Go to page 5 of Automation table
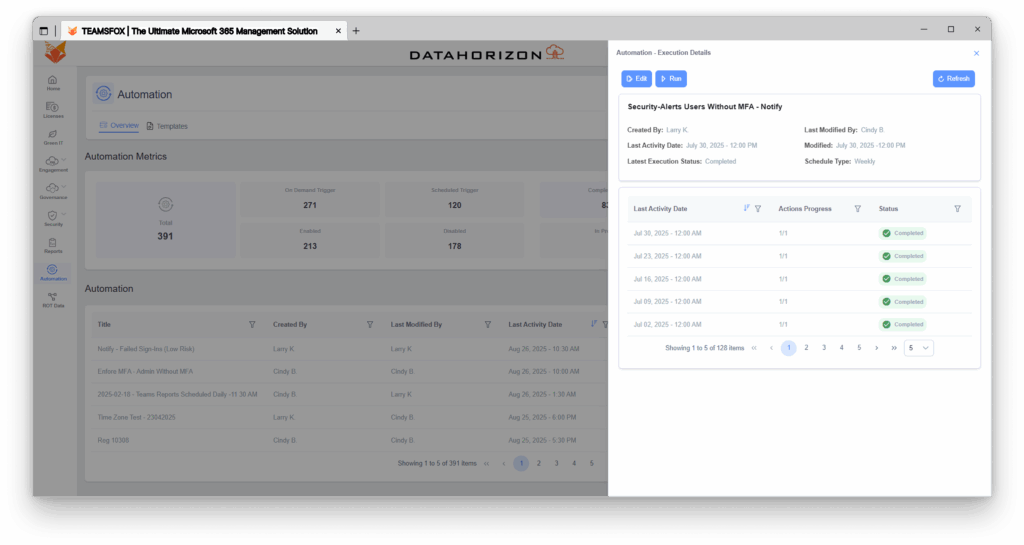The width and height of the screenshot is (1024, 545). click(592, 463)
